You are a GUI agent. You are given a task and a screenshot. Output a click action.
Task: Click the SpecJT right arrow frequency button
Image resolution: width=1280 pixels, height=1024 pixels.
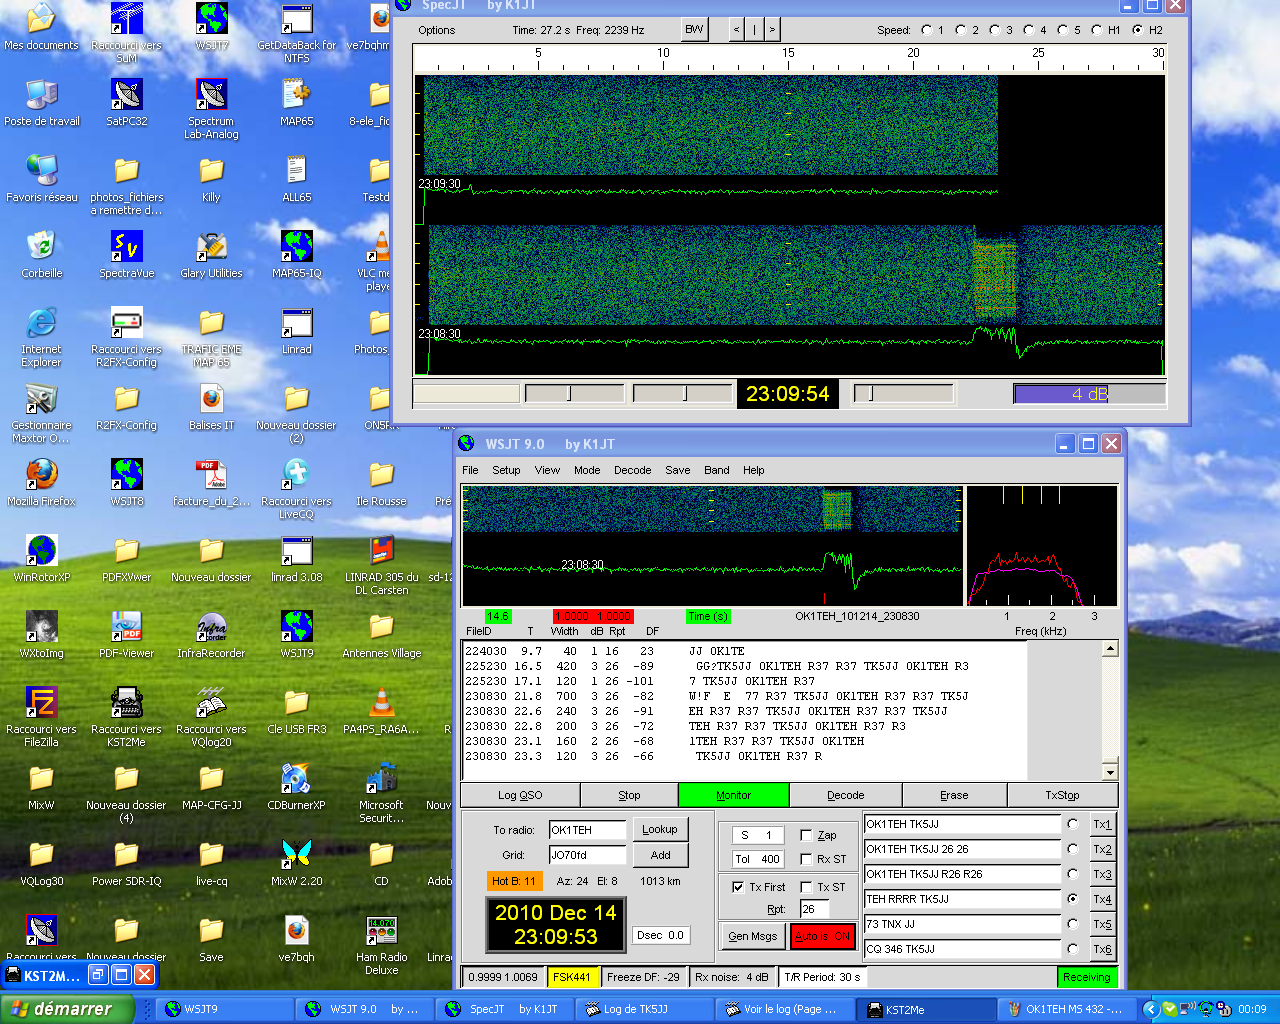771,30
